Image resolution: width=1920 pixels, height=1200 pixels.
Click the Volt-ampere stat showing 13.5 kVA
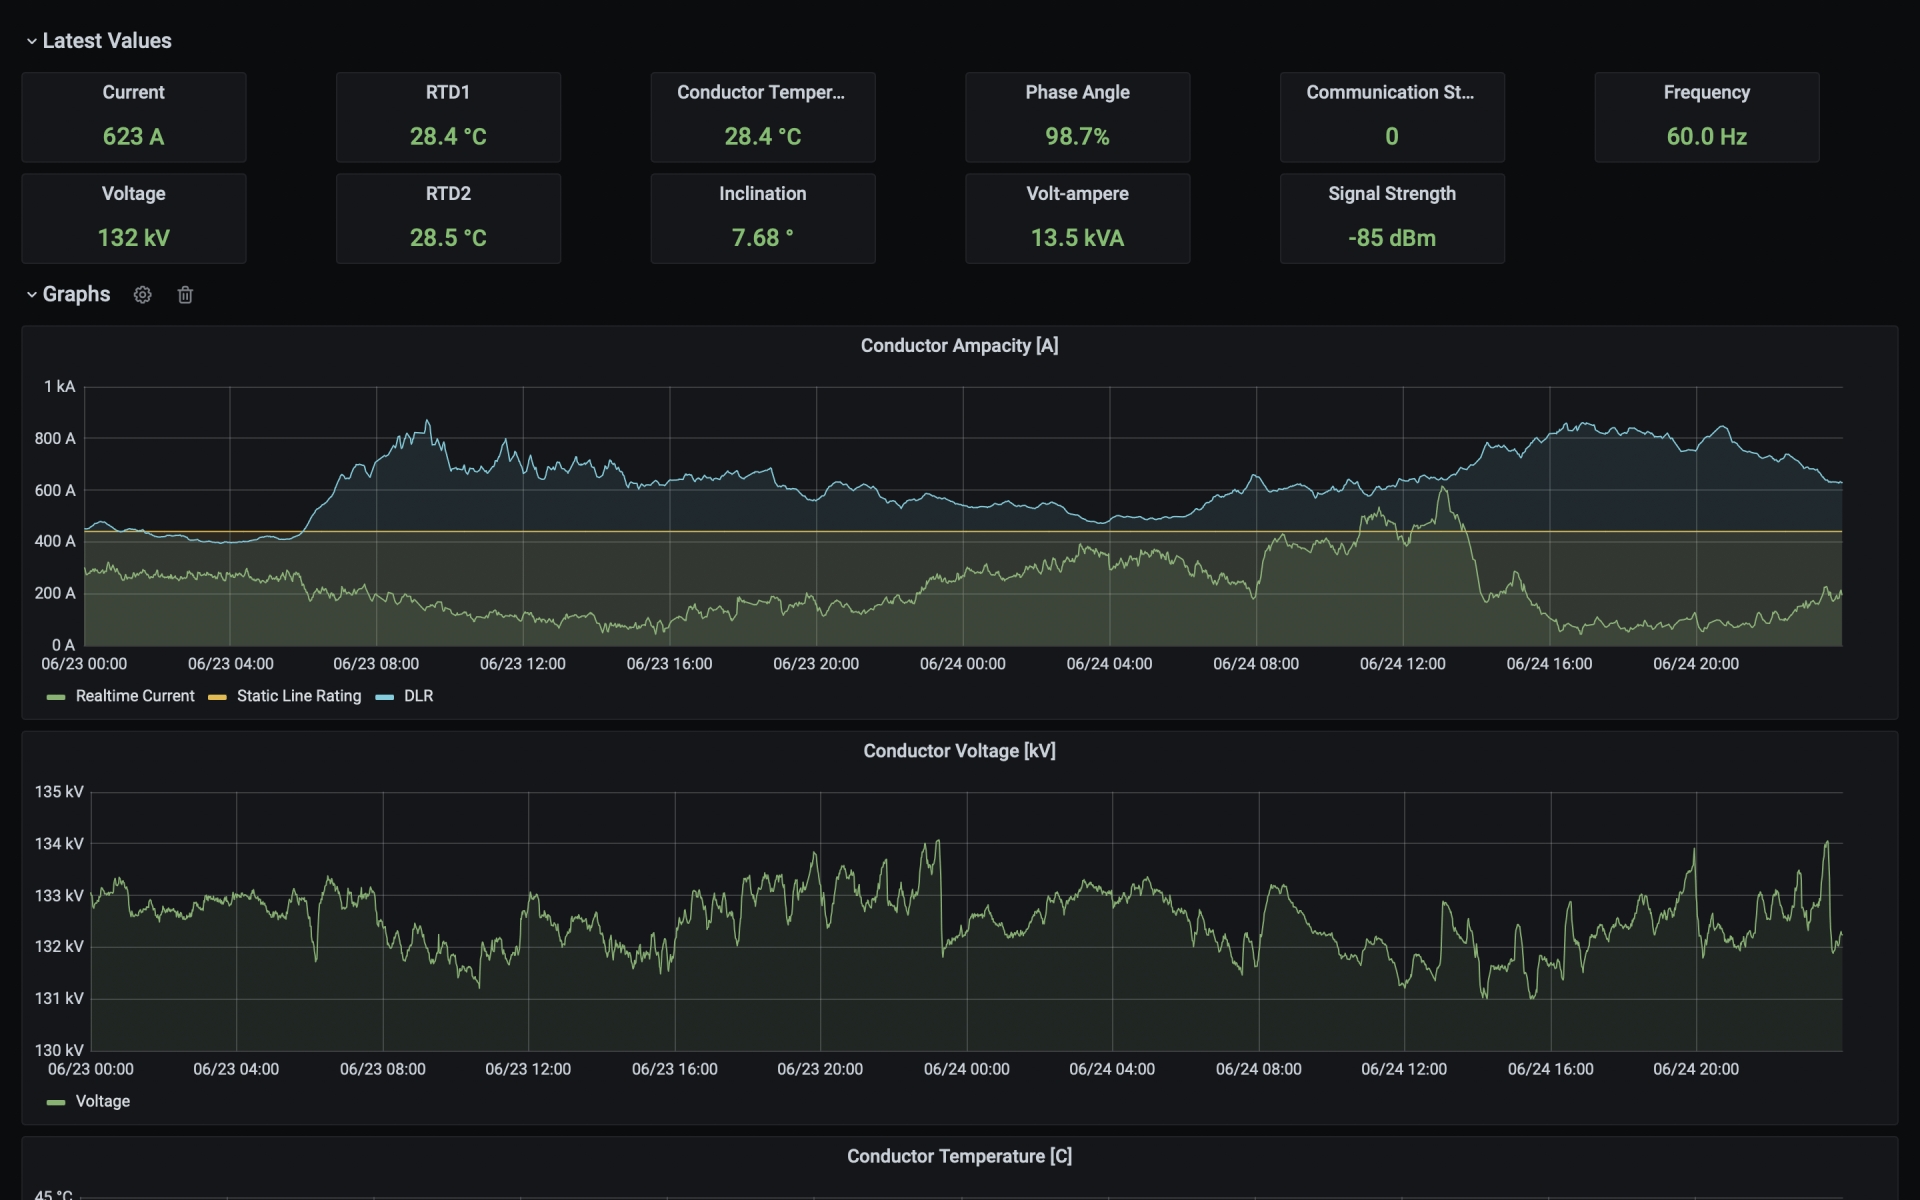point(1077,218)
